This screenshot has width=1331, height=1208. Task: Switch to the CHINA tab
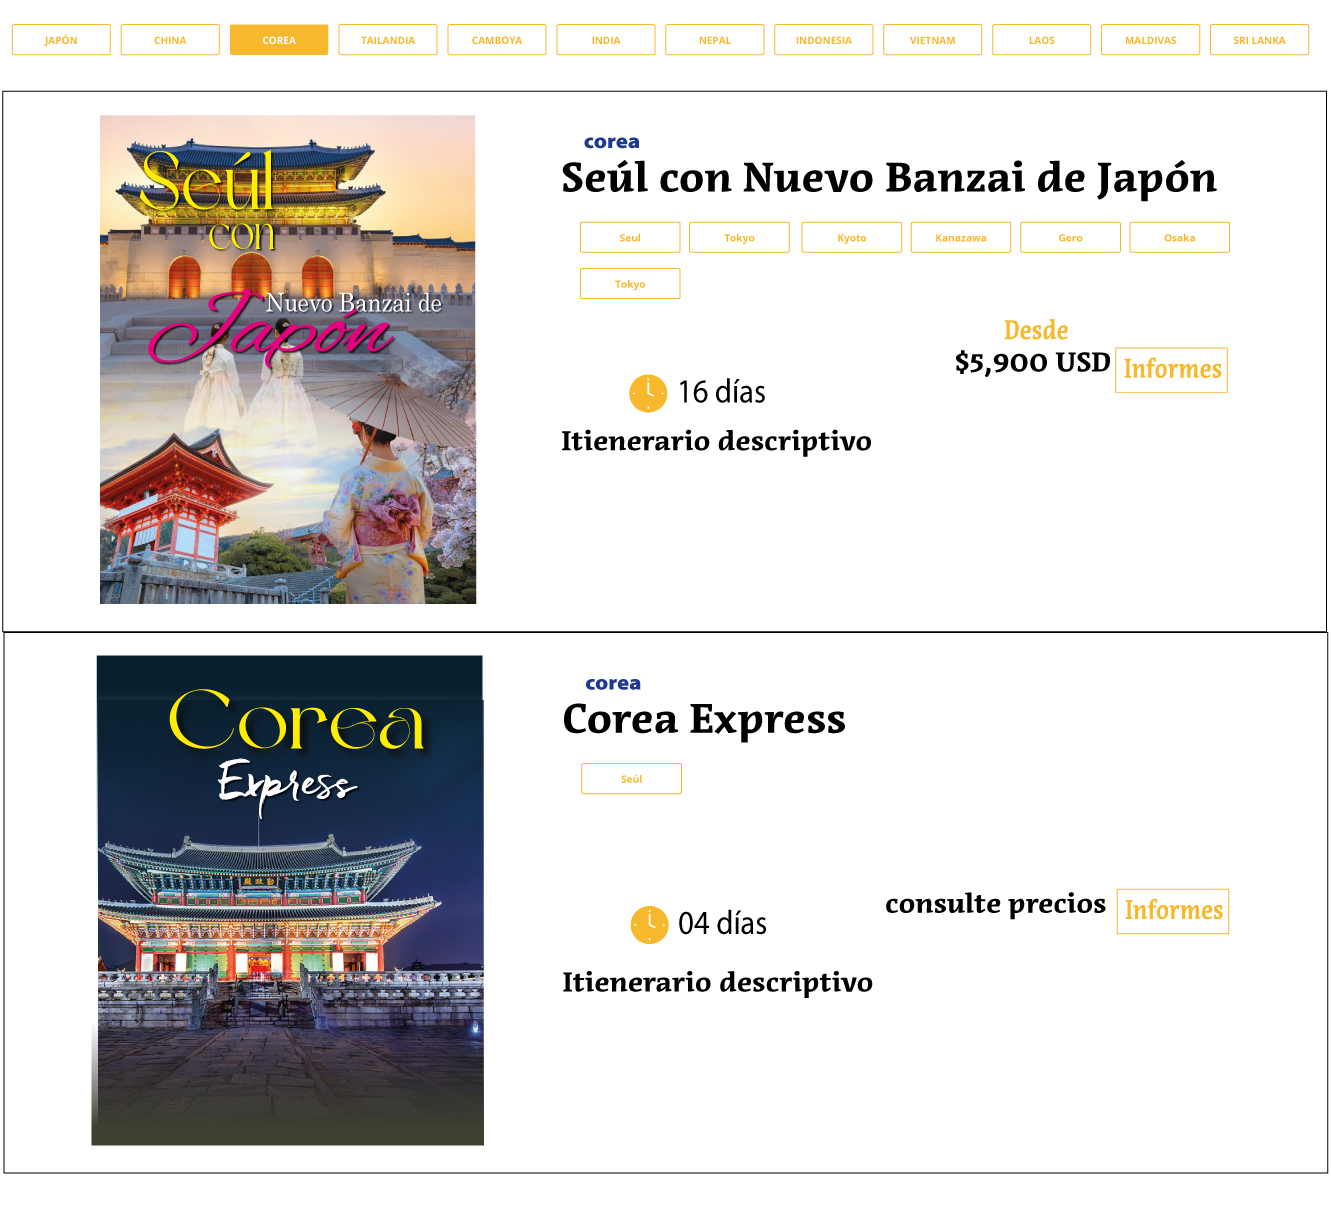(170, 40)
